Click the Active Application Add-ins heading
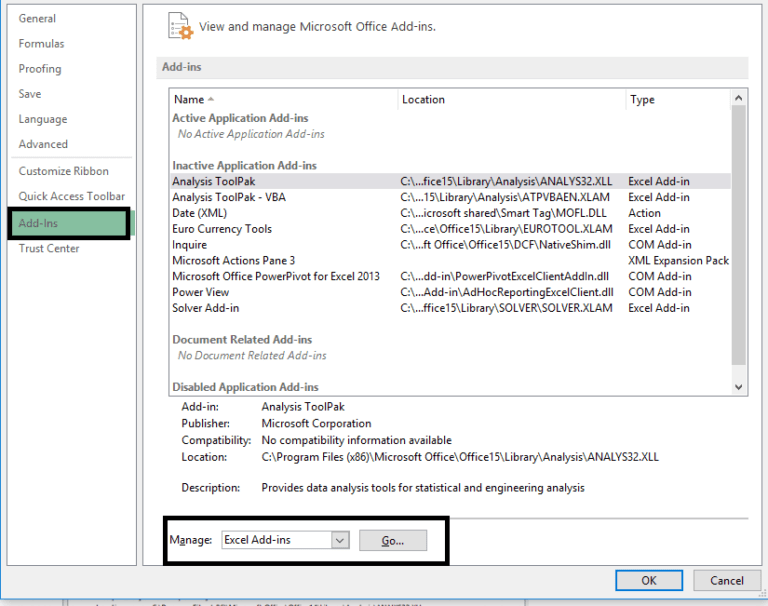 [240, 118]
